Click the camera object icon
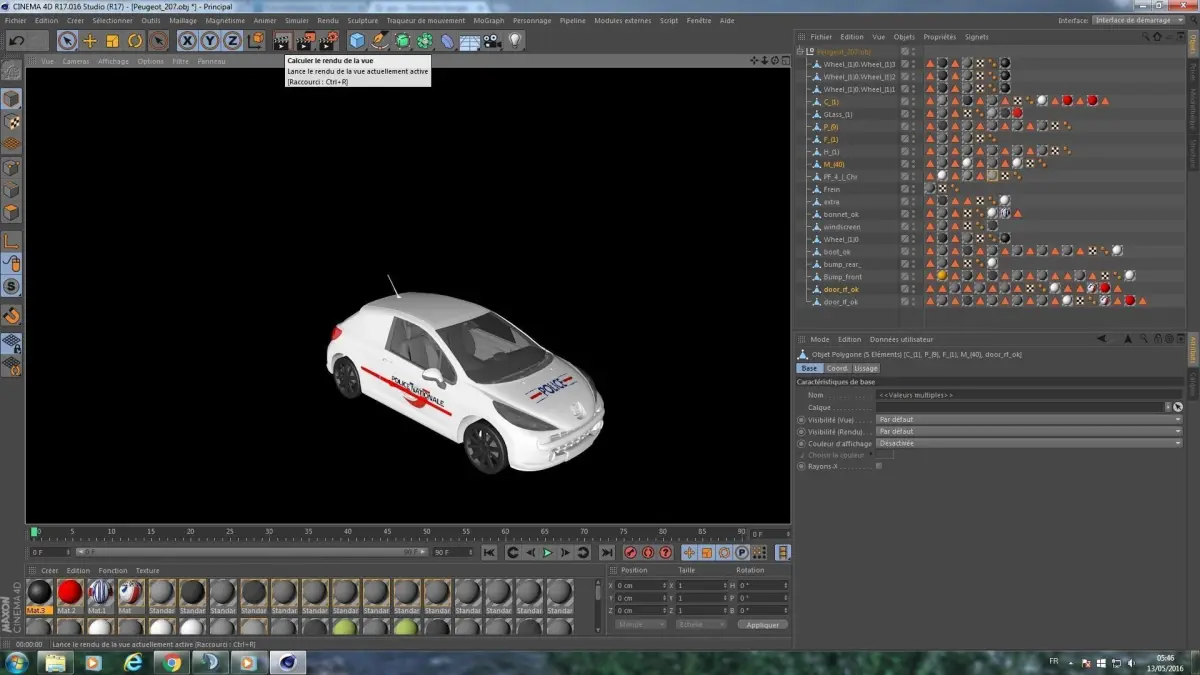 click(x=492, y=41)
